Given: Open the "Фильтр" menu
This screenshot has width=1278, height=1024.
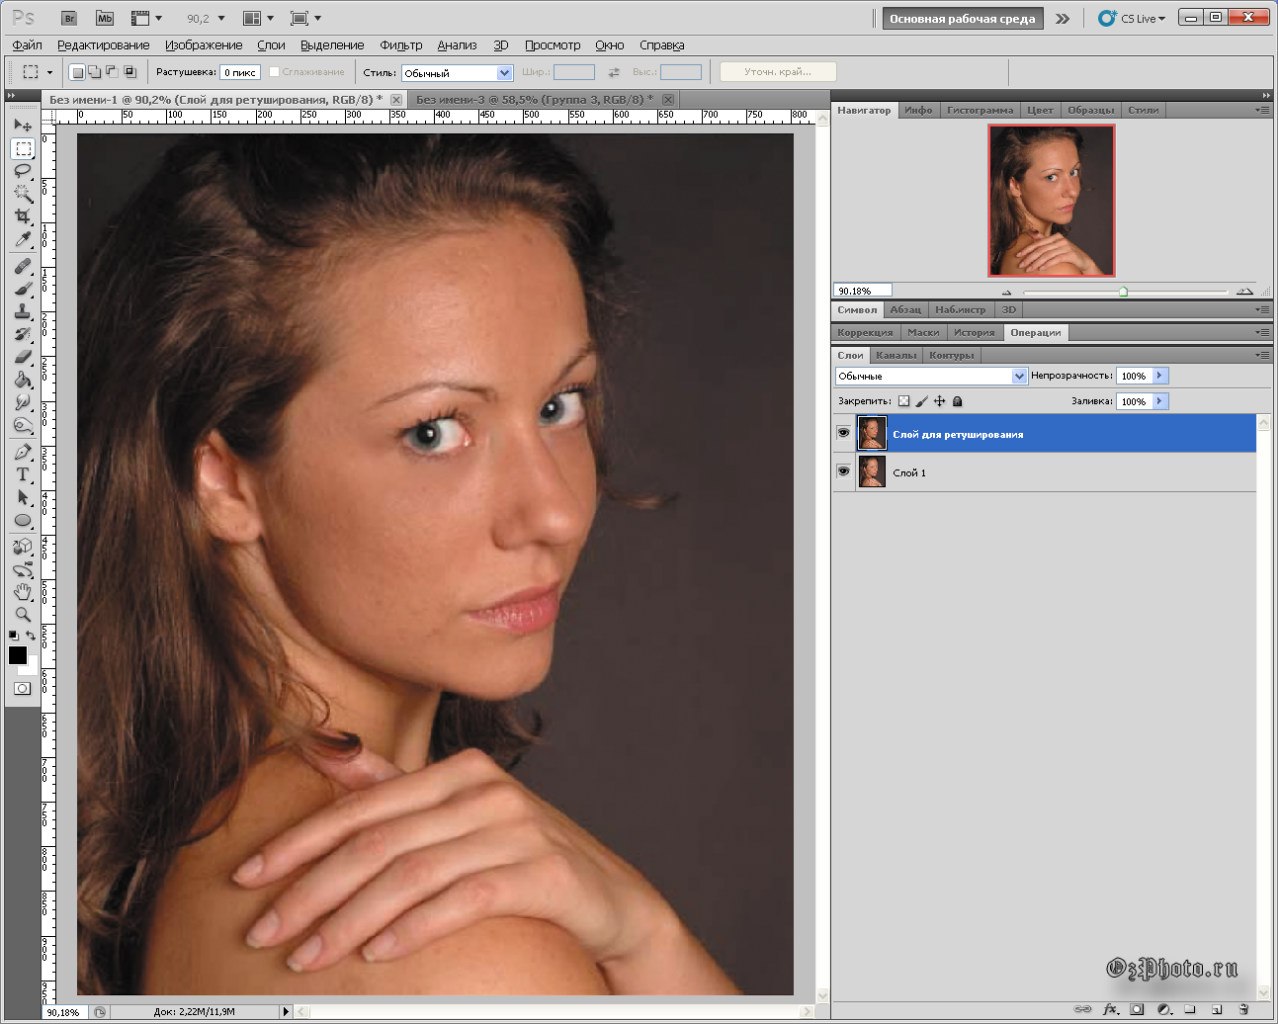Looking at the screenshot, I should 400,45.
